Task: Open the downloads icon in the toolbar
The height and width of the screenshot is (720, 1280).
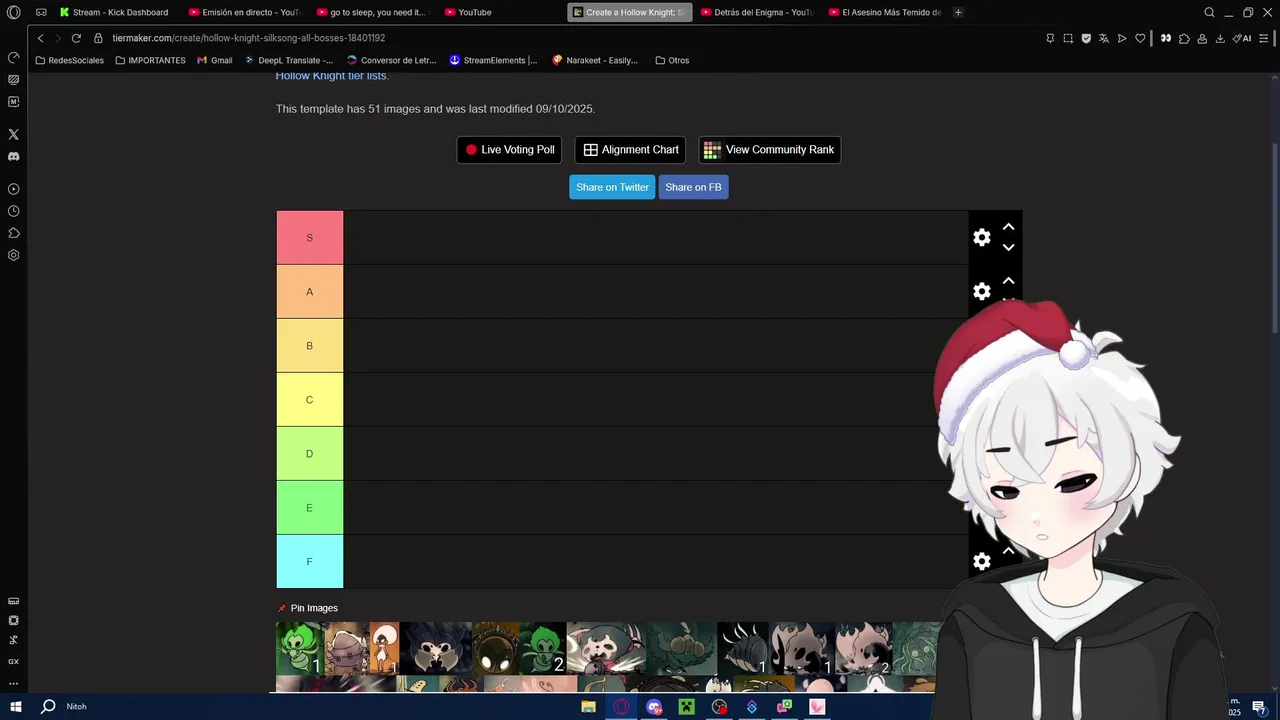Action: 1220,38
